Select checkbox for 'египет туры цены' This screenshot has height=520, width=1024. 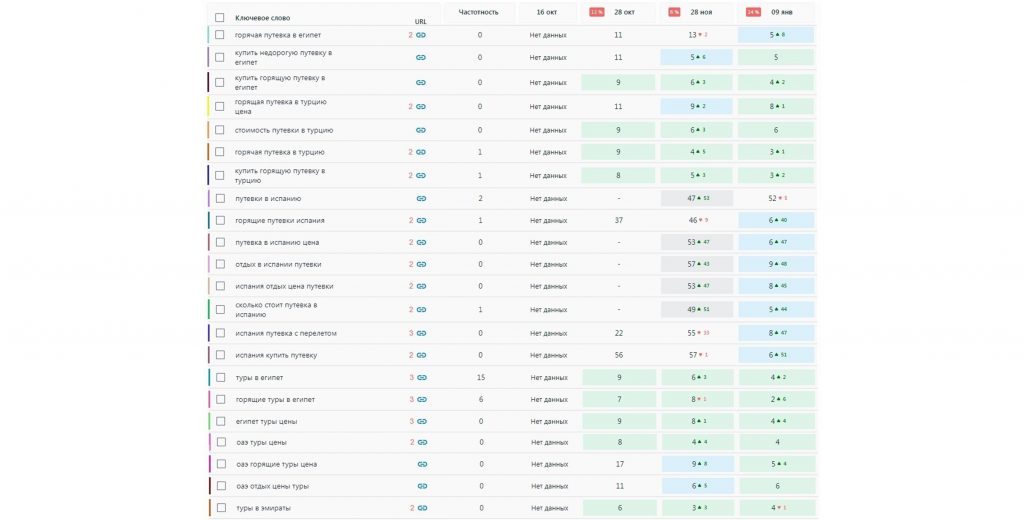tap(220, 421)
